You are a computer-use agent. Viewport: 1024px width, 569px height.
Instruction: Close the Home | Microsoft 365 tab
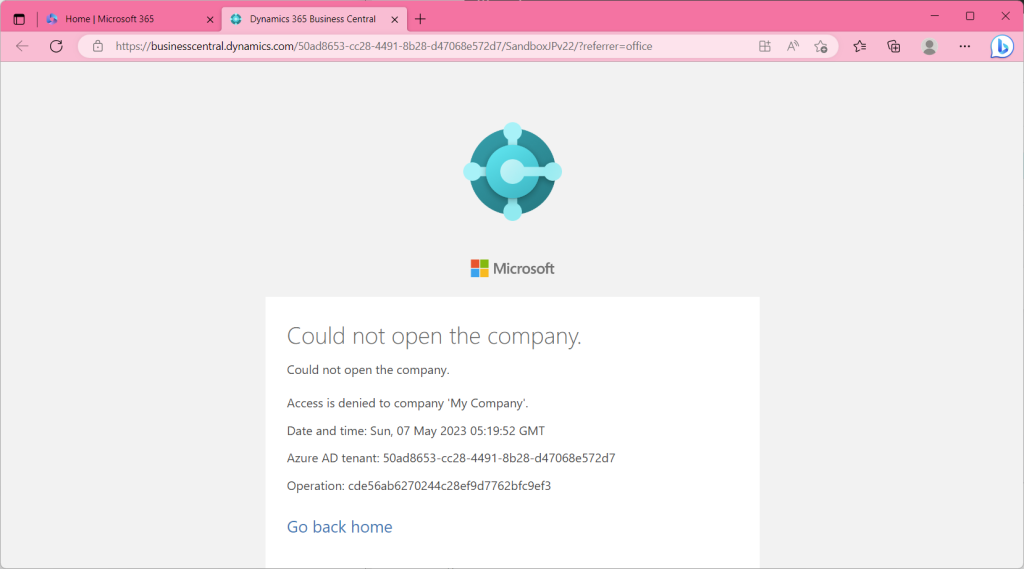pos(210,20)
